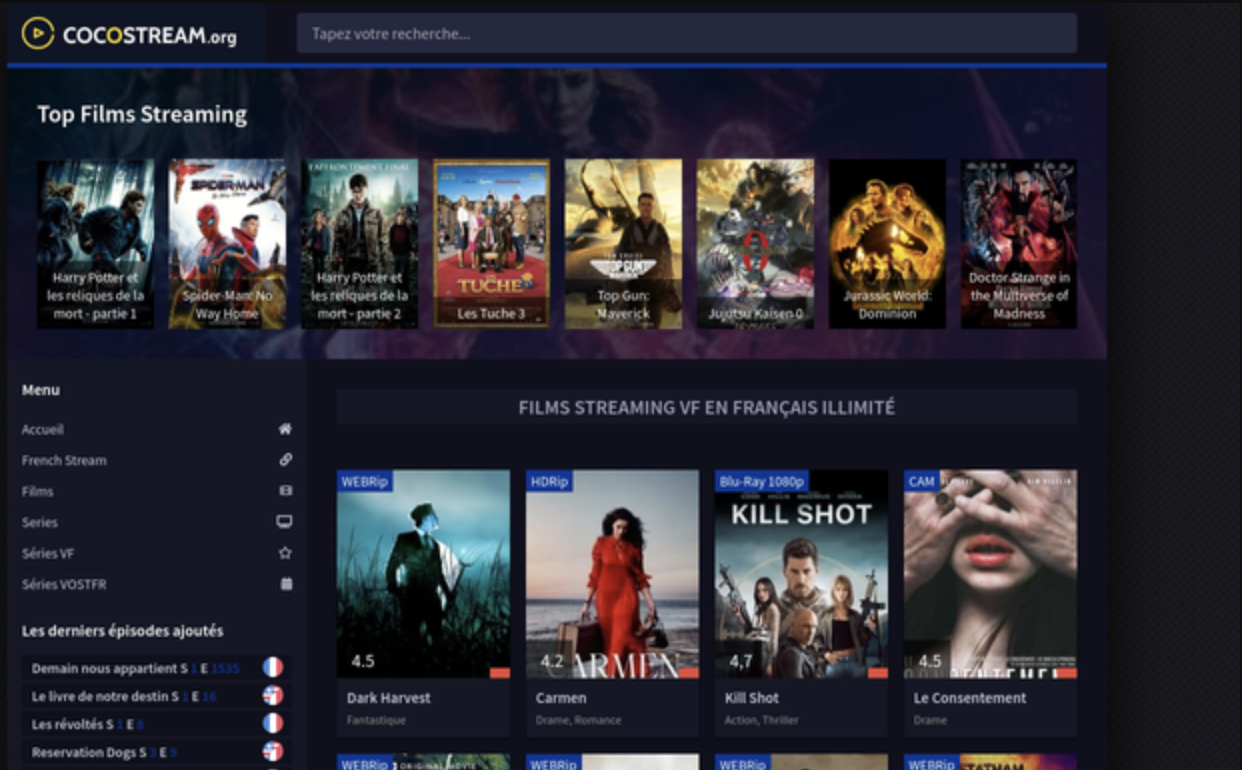Screen dimensions: 1242x770
Task: Open top film Harry Potter reliques partie 2
Action: [360, 244]
